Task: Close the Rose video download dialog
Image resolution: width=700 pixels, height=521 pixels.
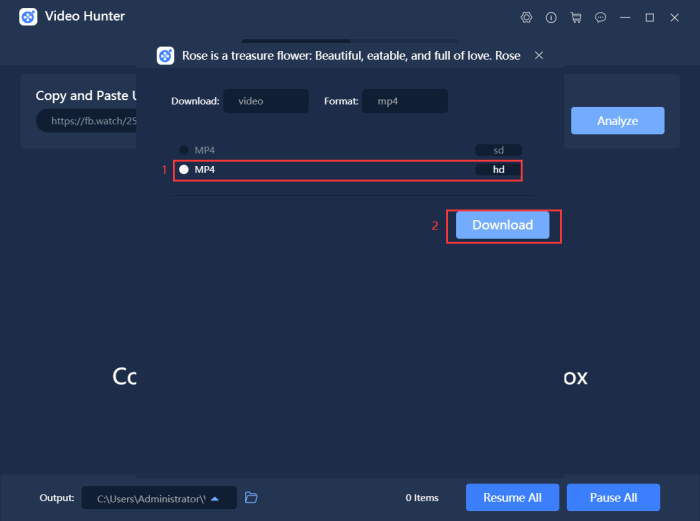Action: 540,56
